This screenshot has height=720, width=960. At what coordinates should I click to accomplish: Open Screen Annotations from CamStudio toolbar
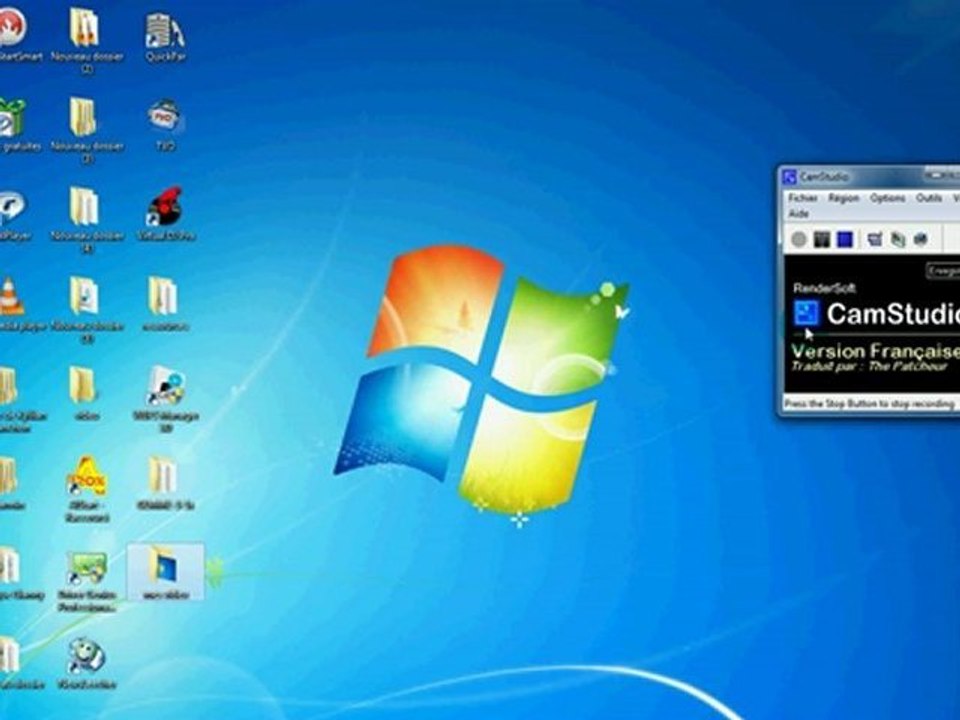tap(921, 239)
